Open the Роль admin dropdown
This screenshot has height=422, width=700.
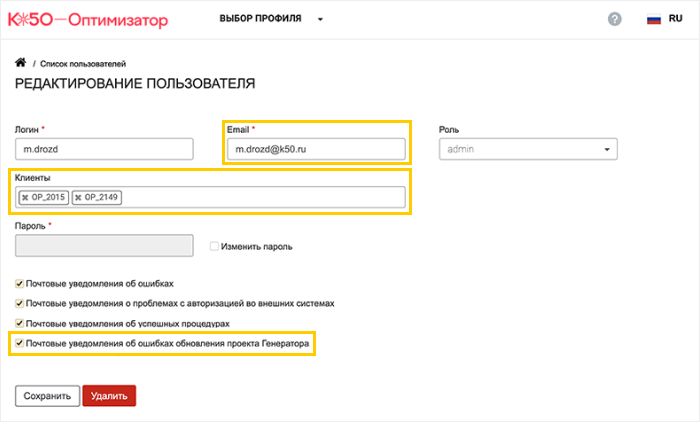point(528,149)
